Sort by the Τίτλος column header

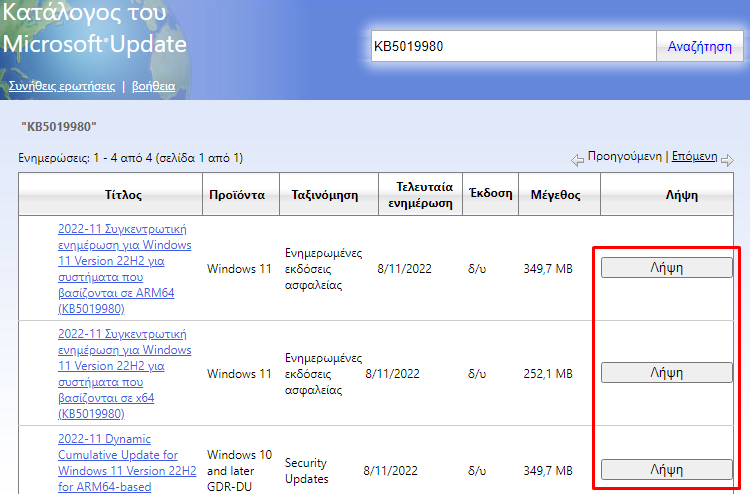[x=110, y=194]
